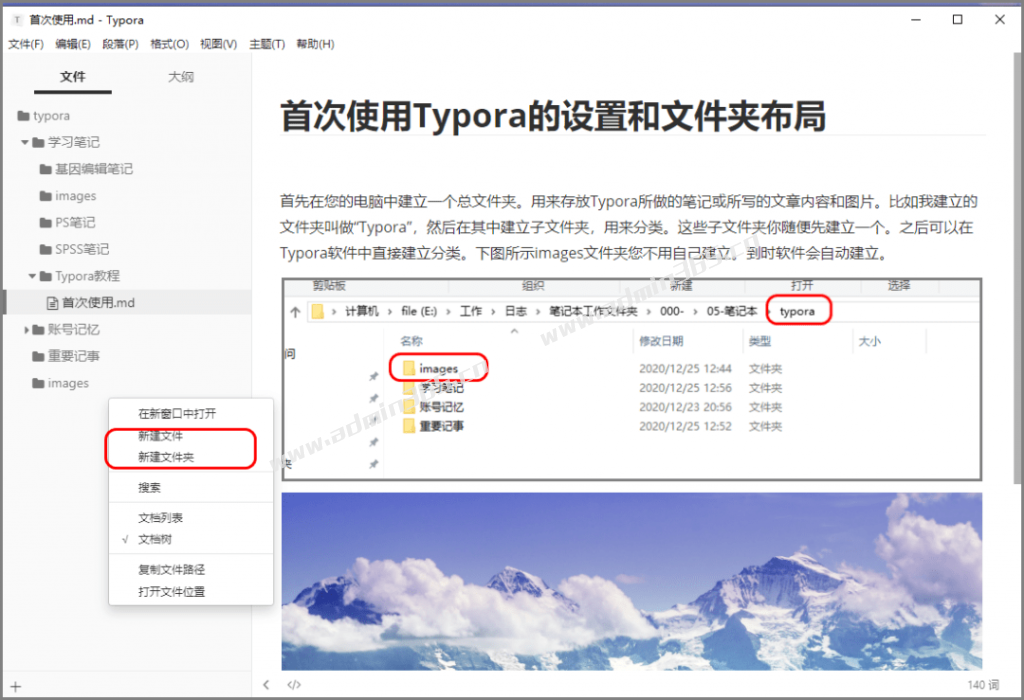Screen dimensions: 1024x700
Task: Click the Typora教程 folder icon
Action: coord(46,276)
